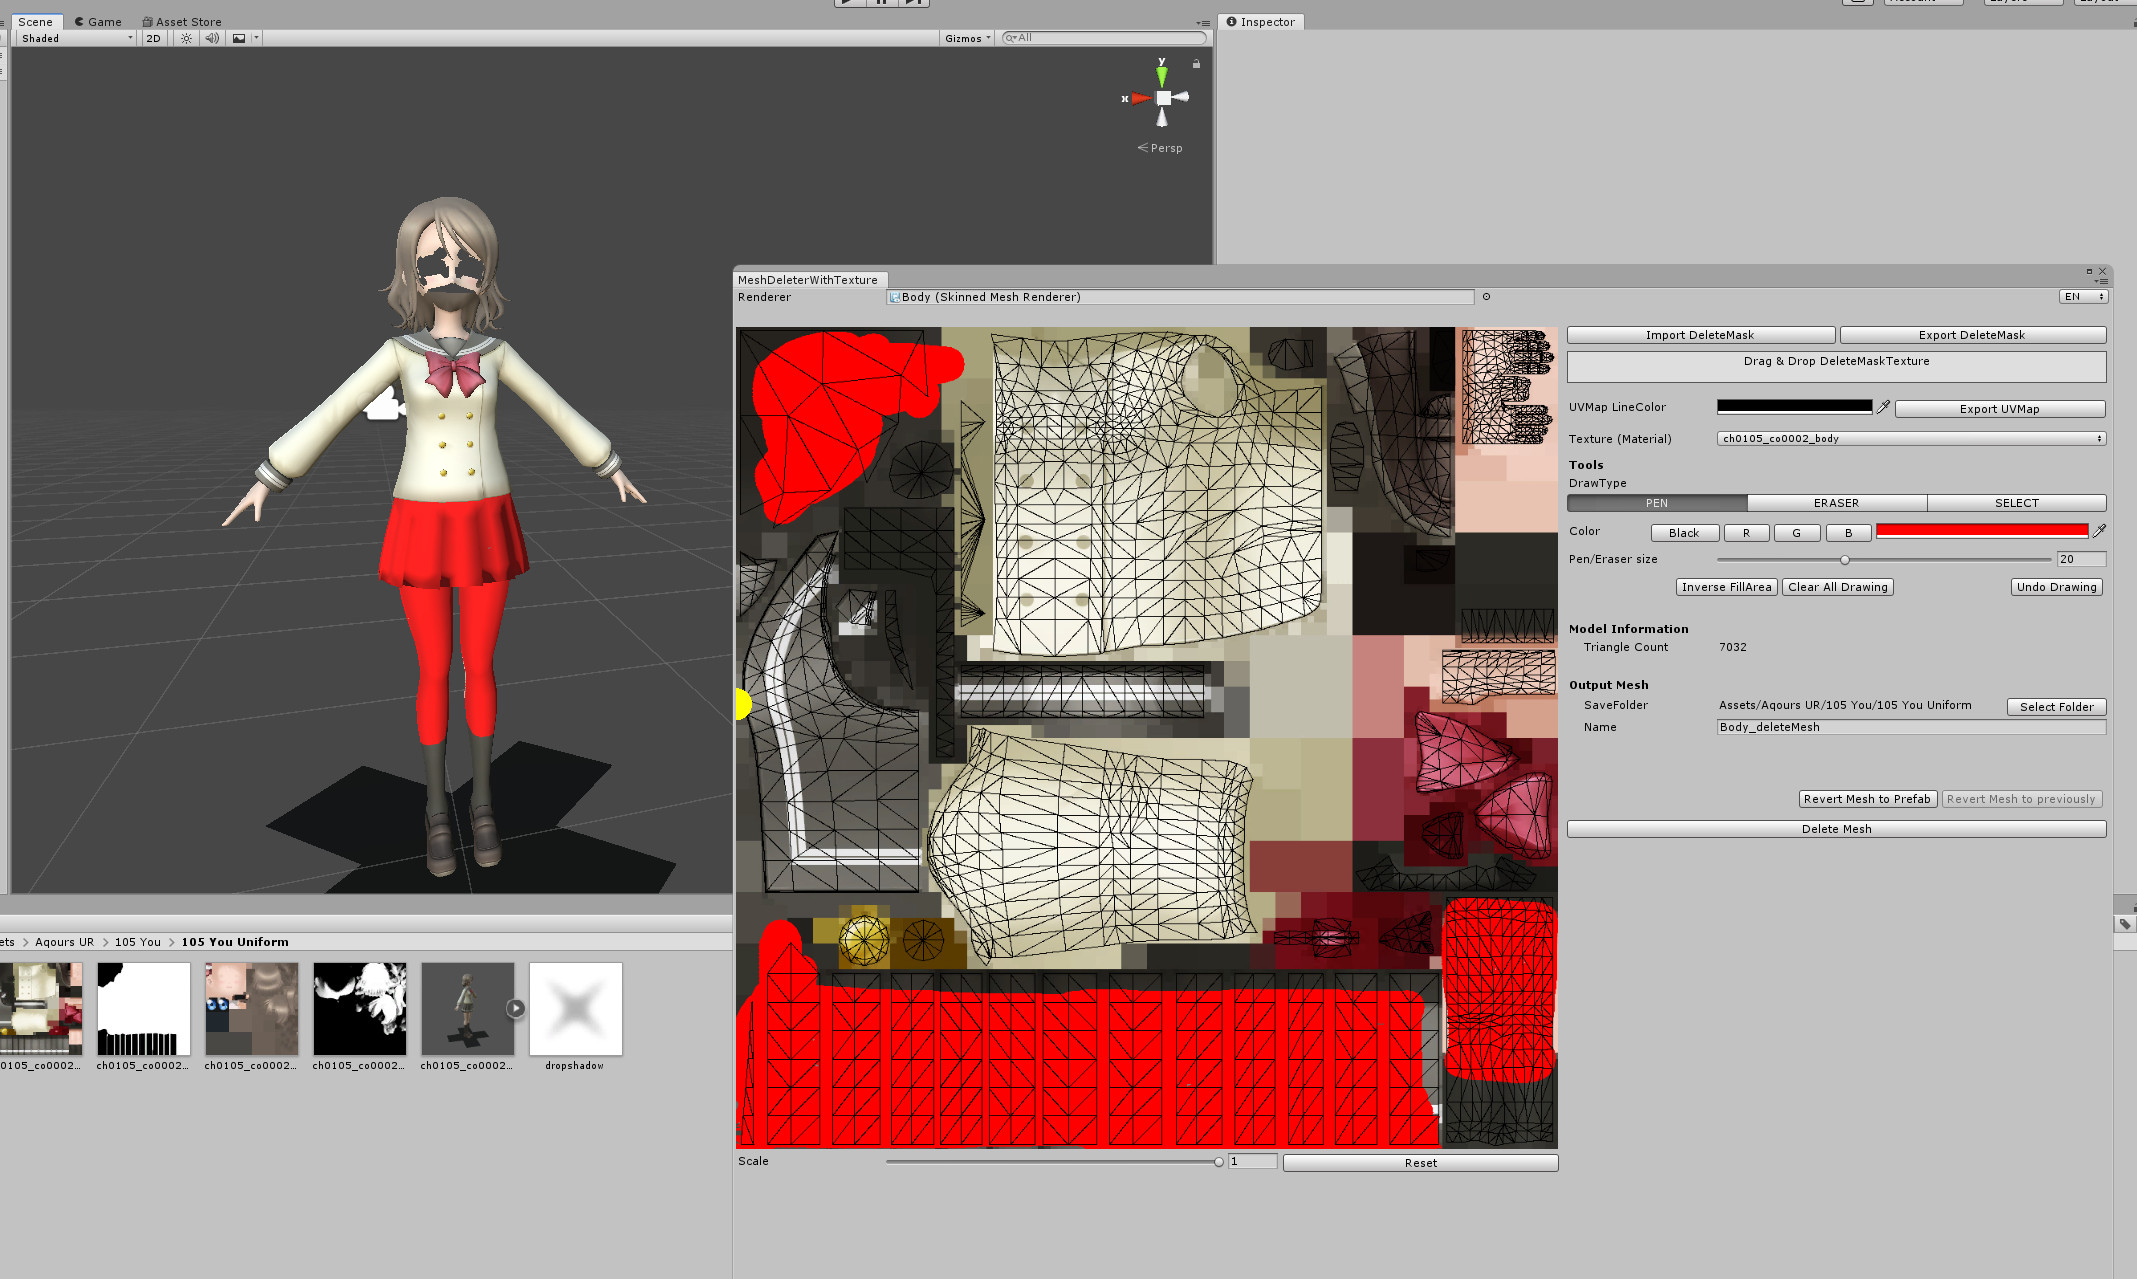The height and width of the screenshot is (1279, 2137).
Task: Switch to the Game tab
Action: click(97, 21)
